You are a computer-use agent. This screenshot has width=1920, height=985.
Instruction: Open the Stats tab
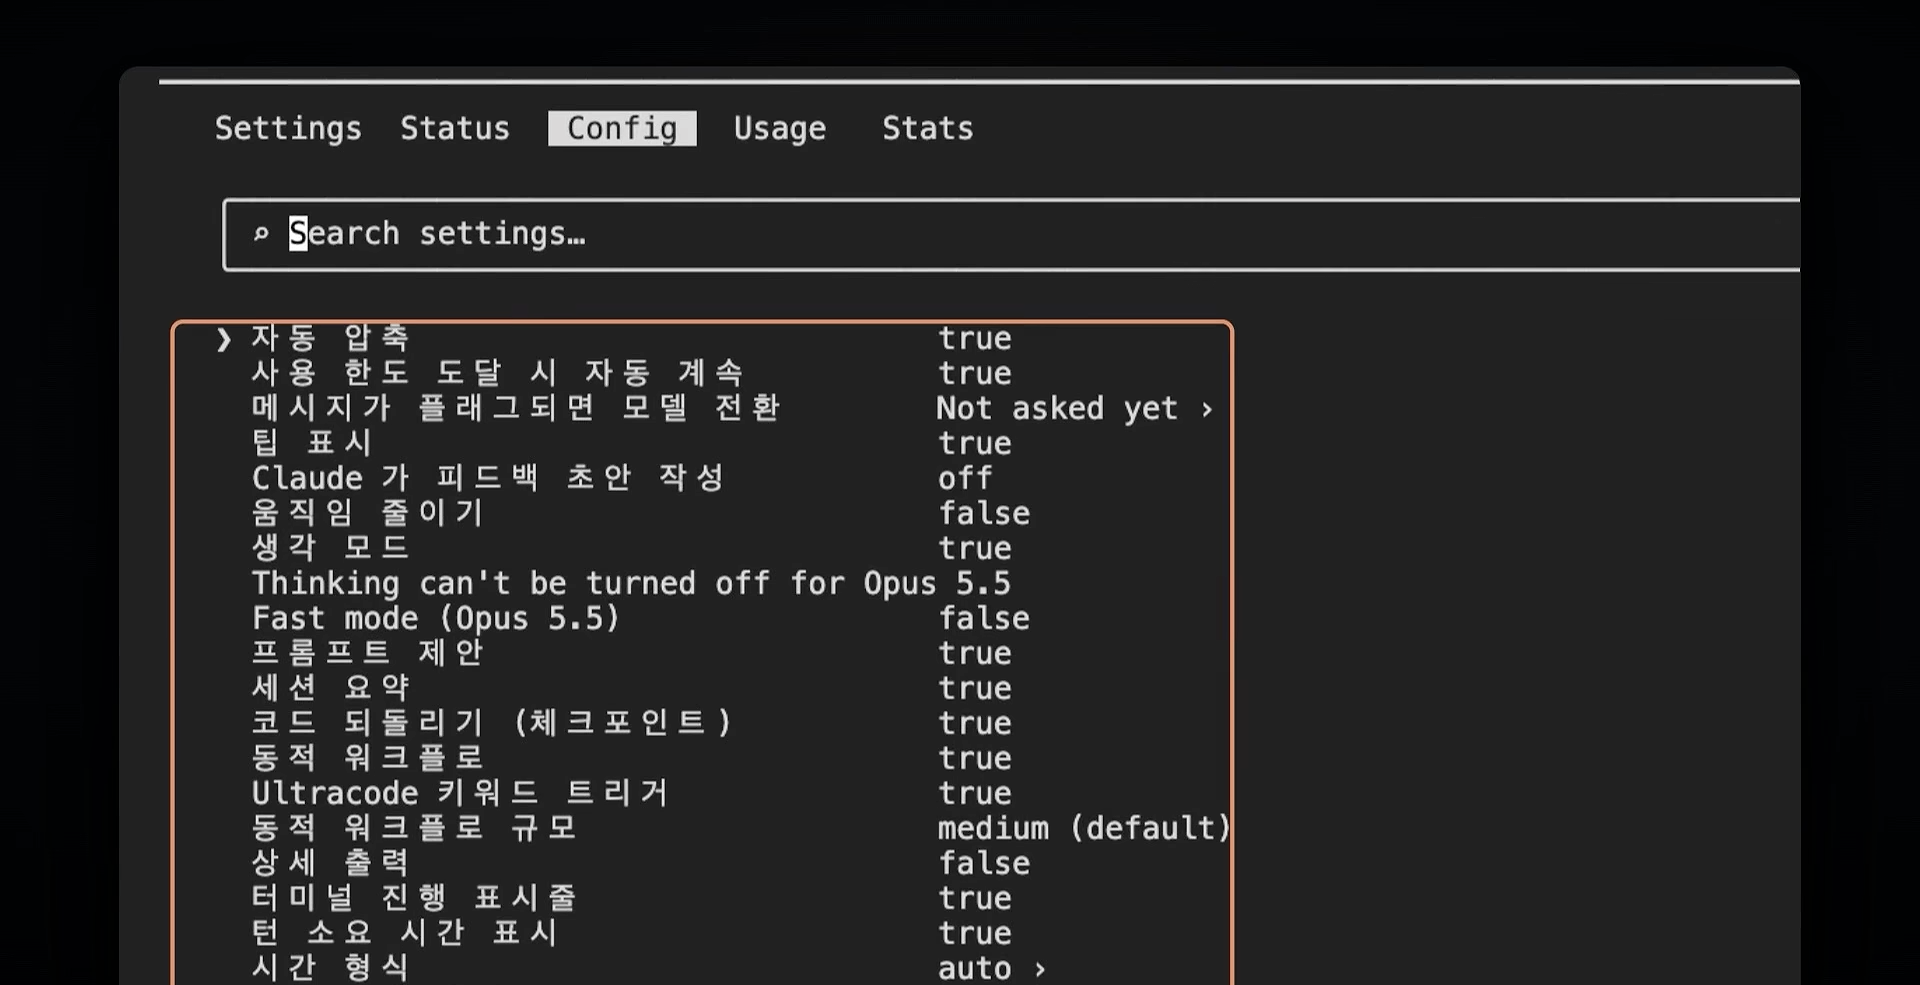tap(928, 128)
